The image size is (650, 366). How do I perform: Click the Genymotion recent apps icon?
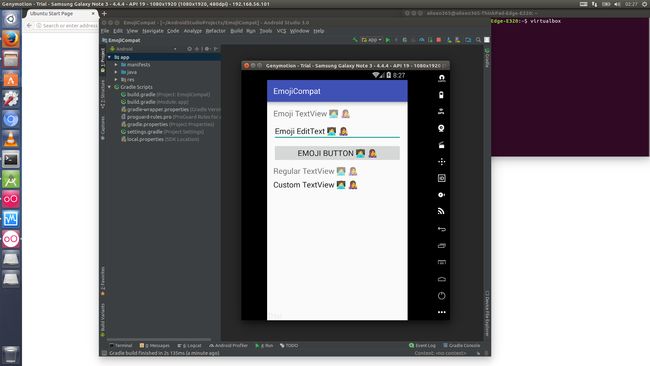click(x=441, y=245)
